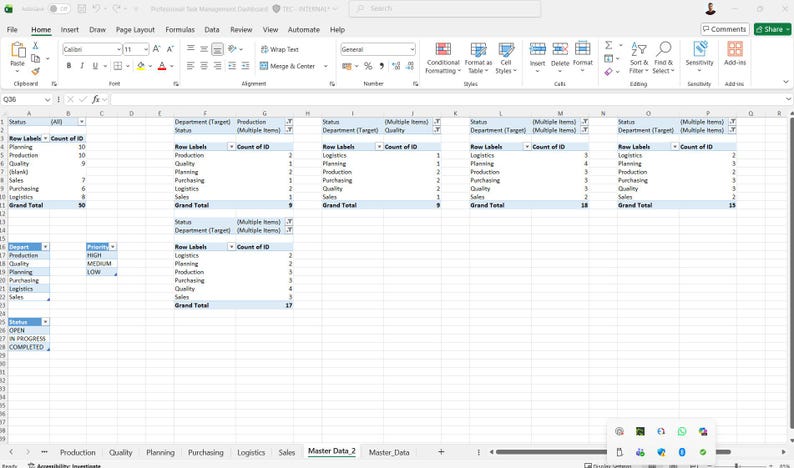
Task: Open Cell Styles gallery
Action: coord(506,58)
